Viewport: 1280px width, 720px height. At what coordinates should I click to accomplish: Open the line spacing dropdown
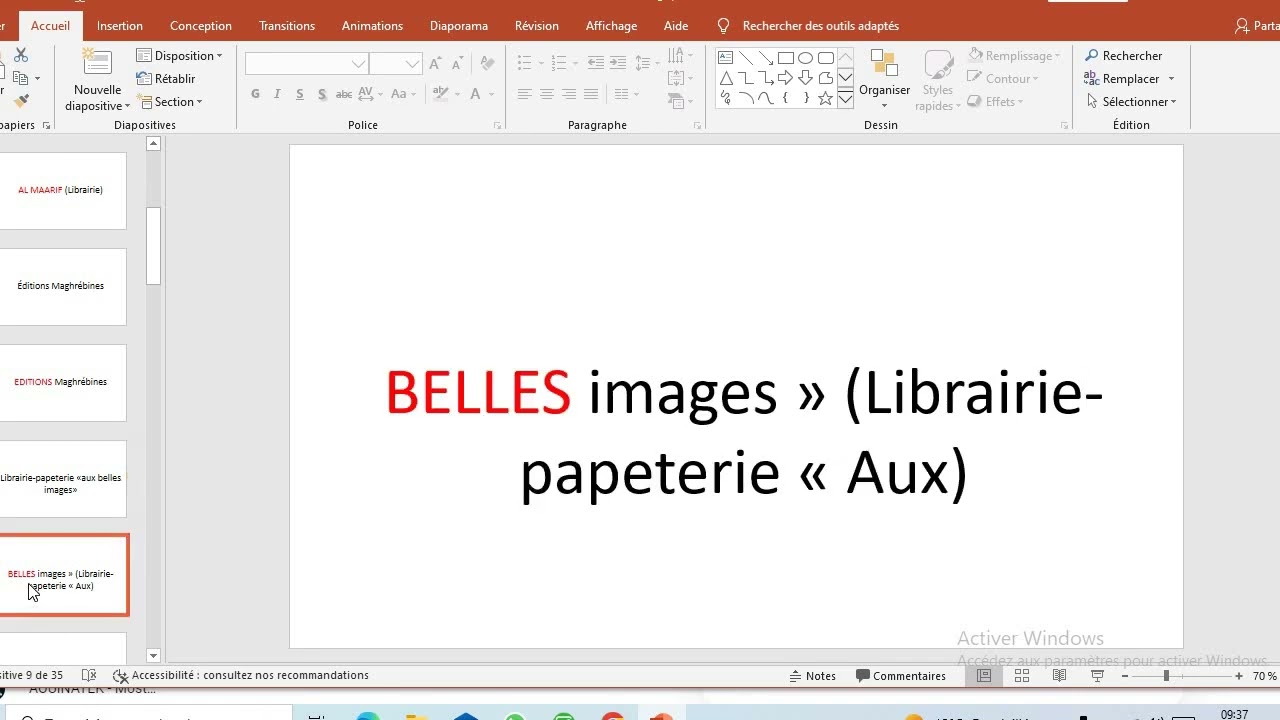pyautogui.click(x=648, y=63)
